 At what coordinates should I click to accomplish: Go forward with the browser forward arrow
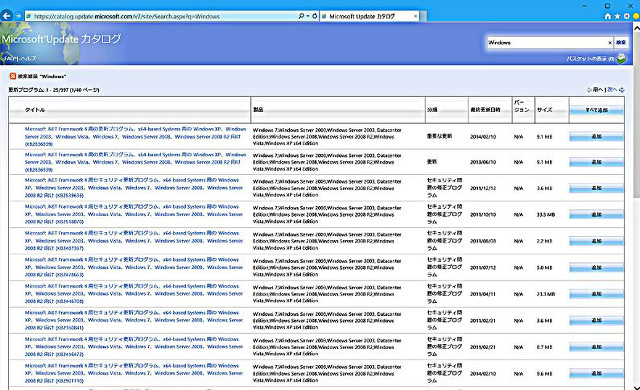pos(18,16)
